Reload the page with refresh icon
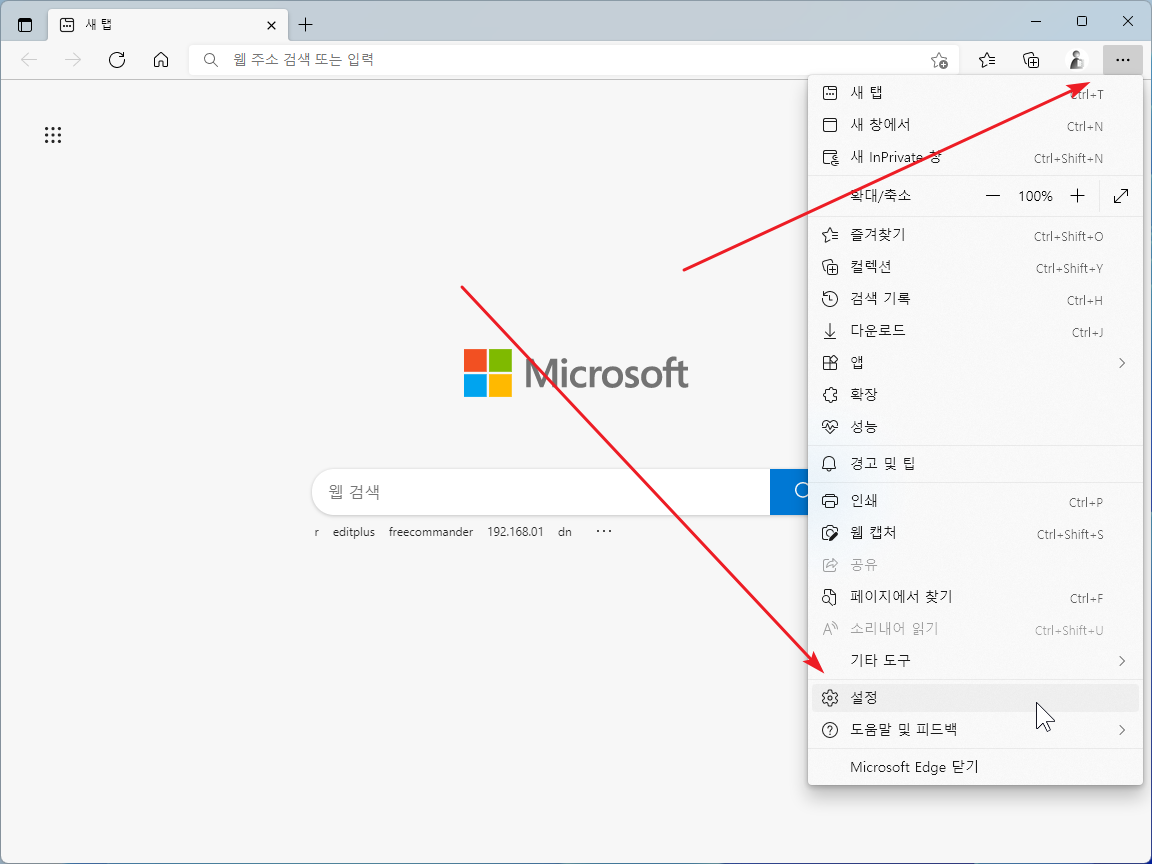This screenshot has width=1152, height=864. click(117, 60)
